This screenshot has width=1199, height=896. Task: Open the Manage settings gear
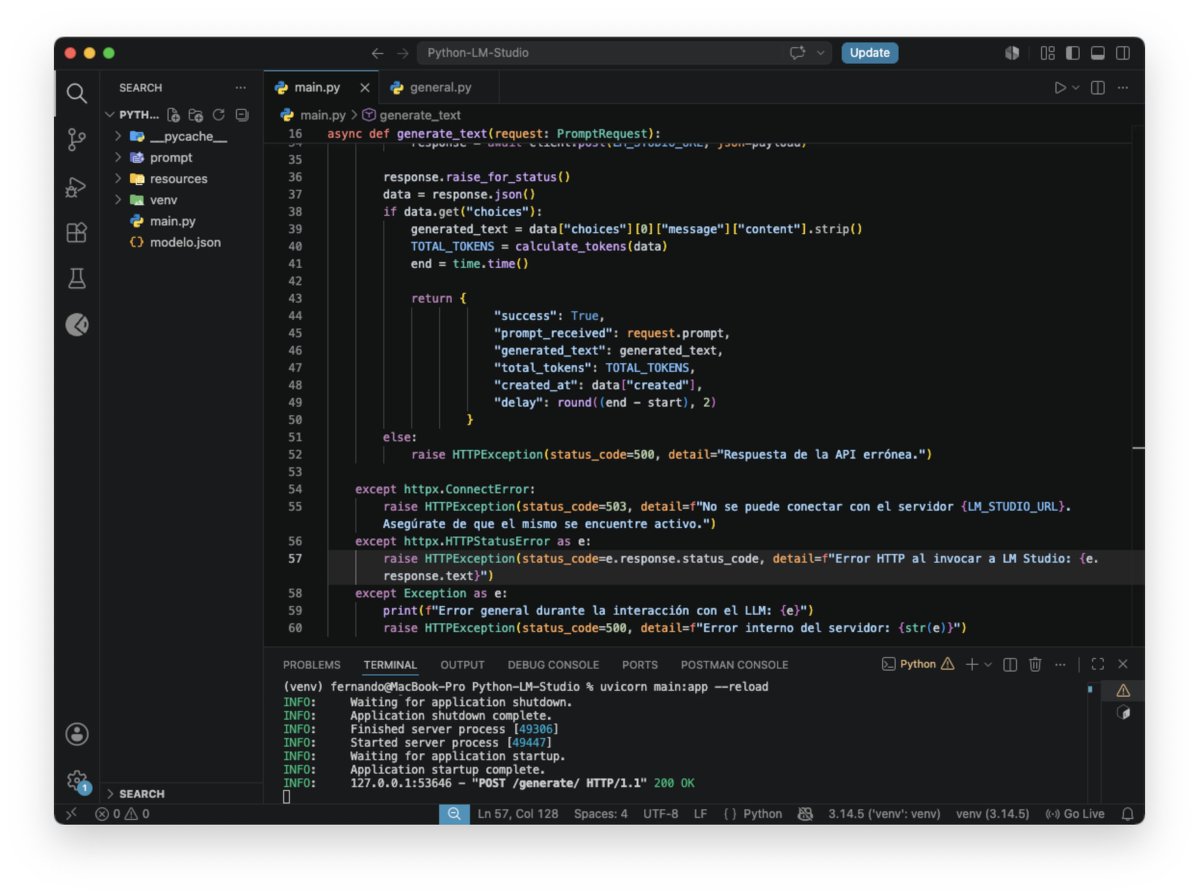[76, 781]
